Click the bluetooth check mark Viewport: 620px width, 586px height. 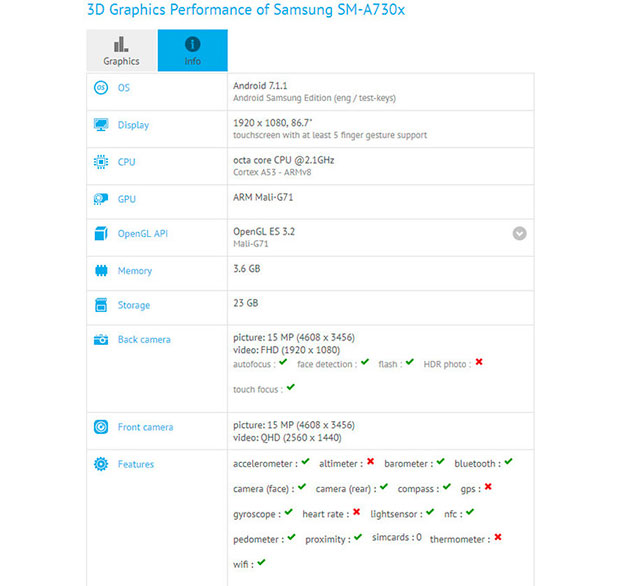coord(508,461)
